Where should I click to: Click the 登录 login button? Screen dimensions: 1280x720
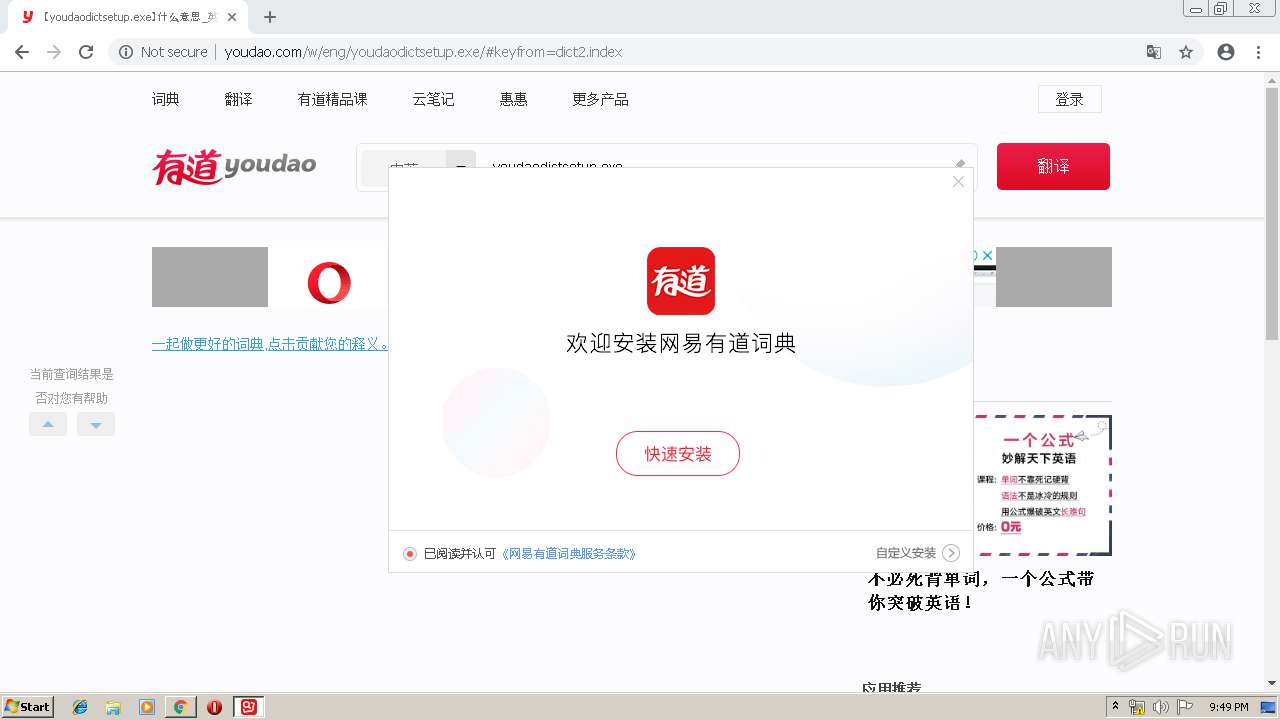click(1070, 99)
